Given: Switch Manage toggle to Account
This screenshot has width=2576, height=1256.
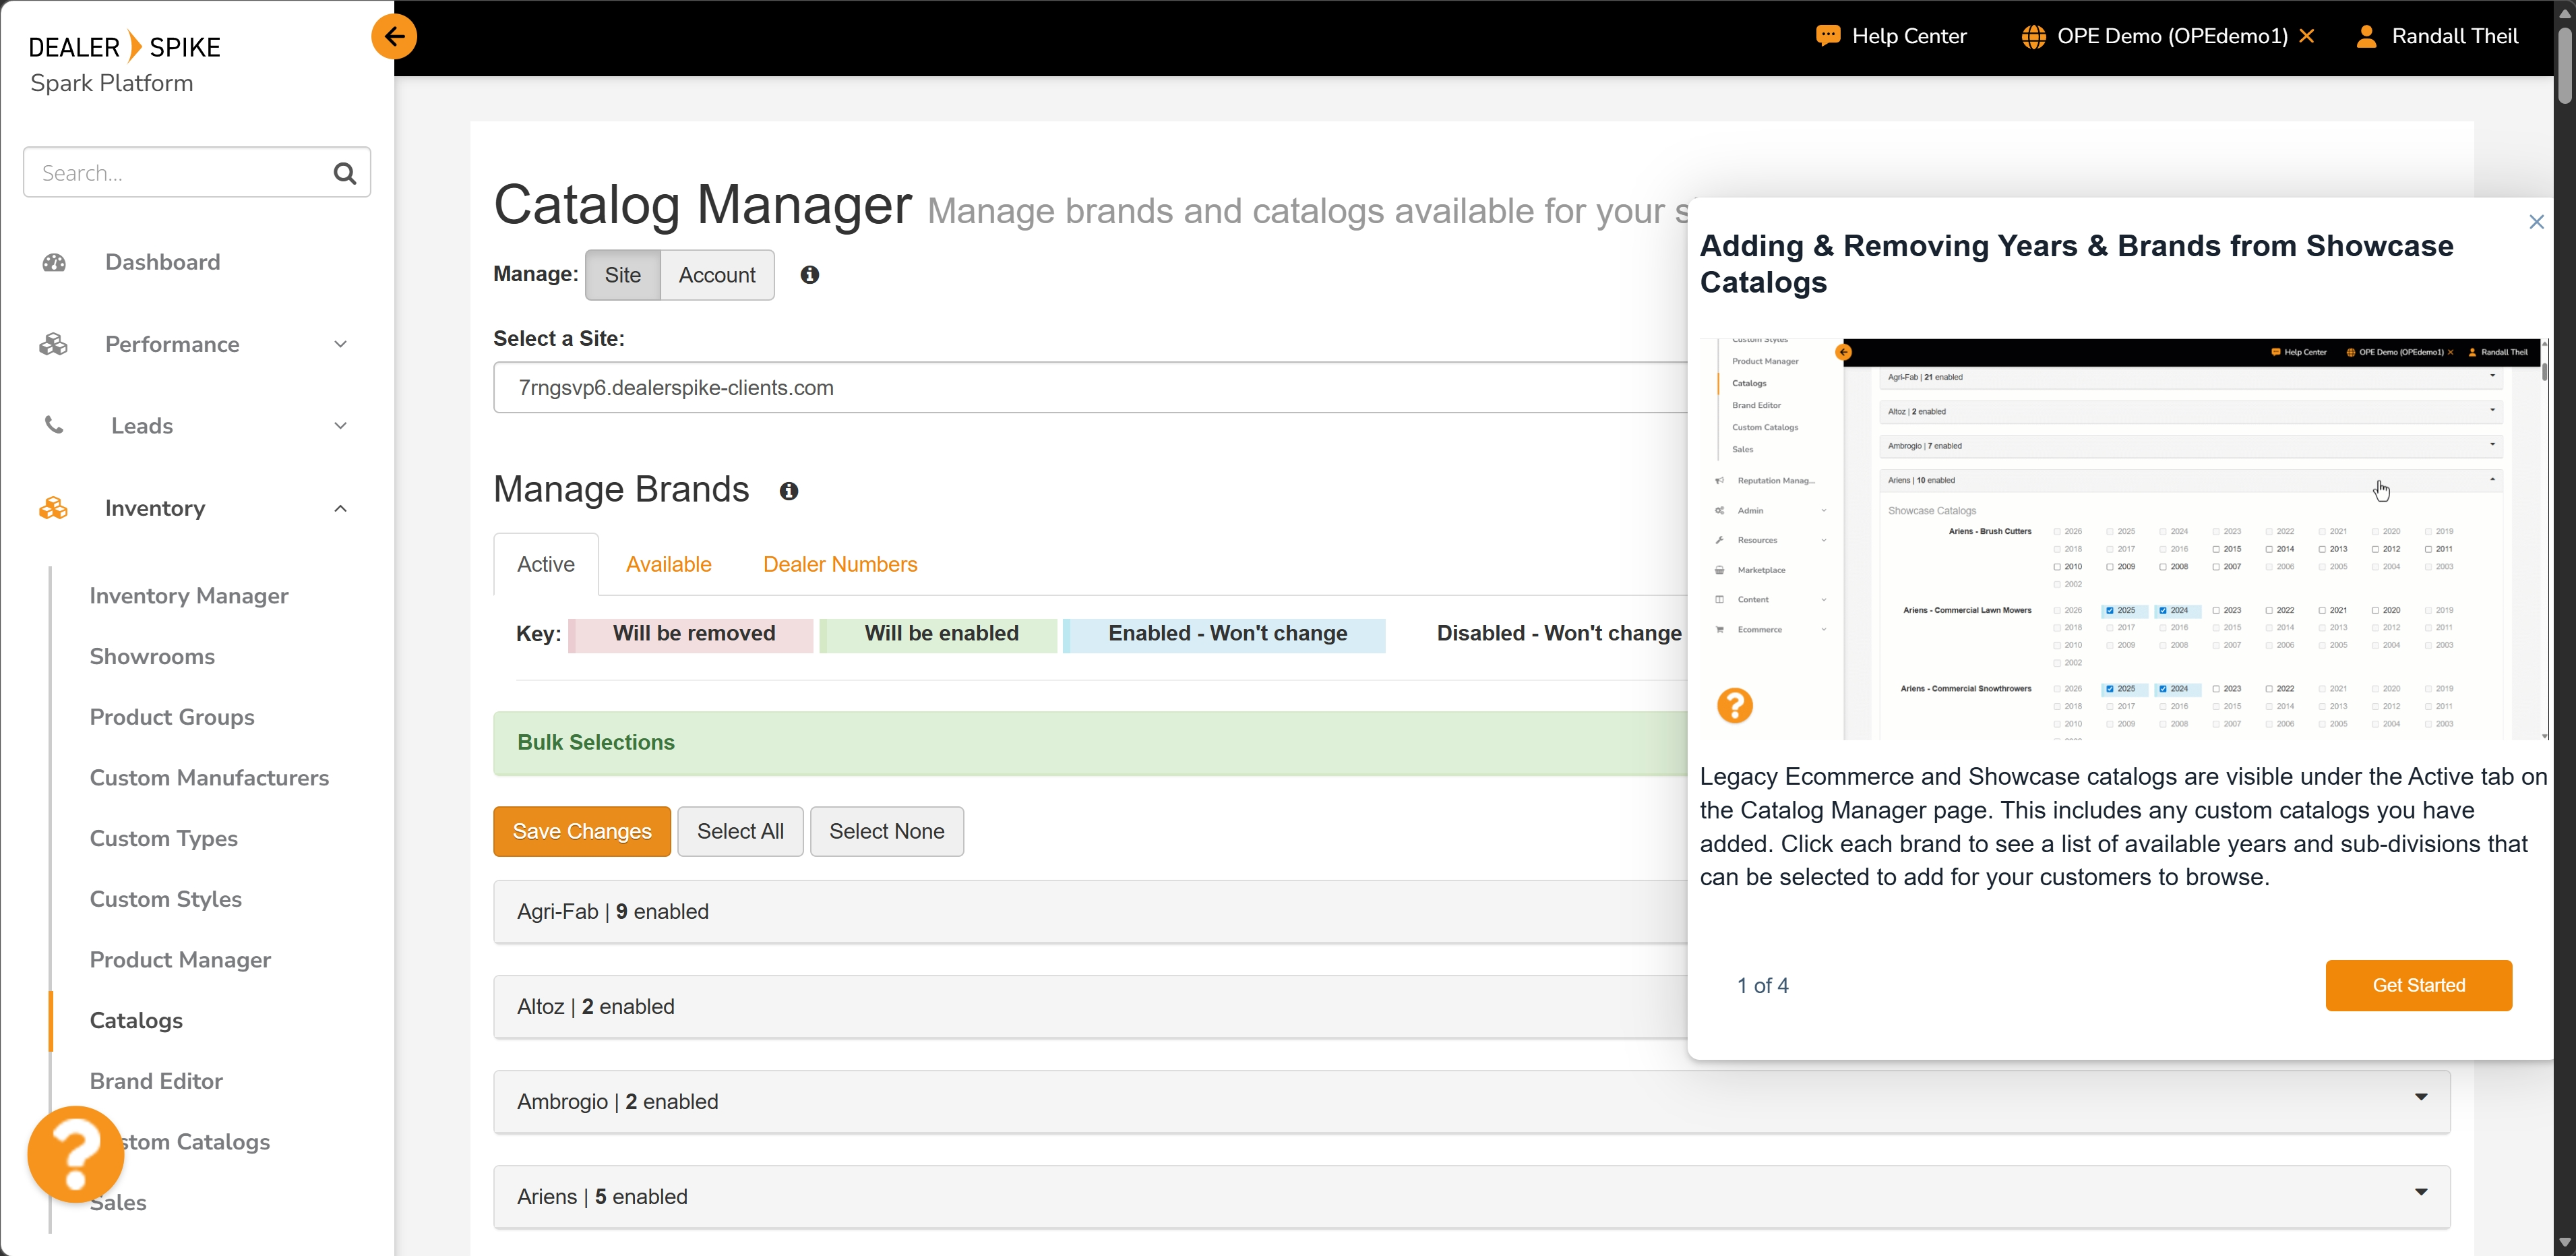Looking at the screenshot, I should pos(716,275).
